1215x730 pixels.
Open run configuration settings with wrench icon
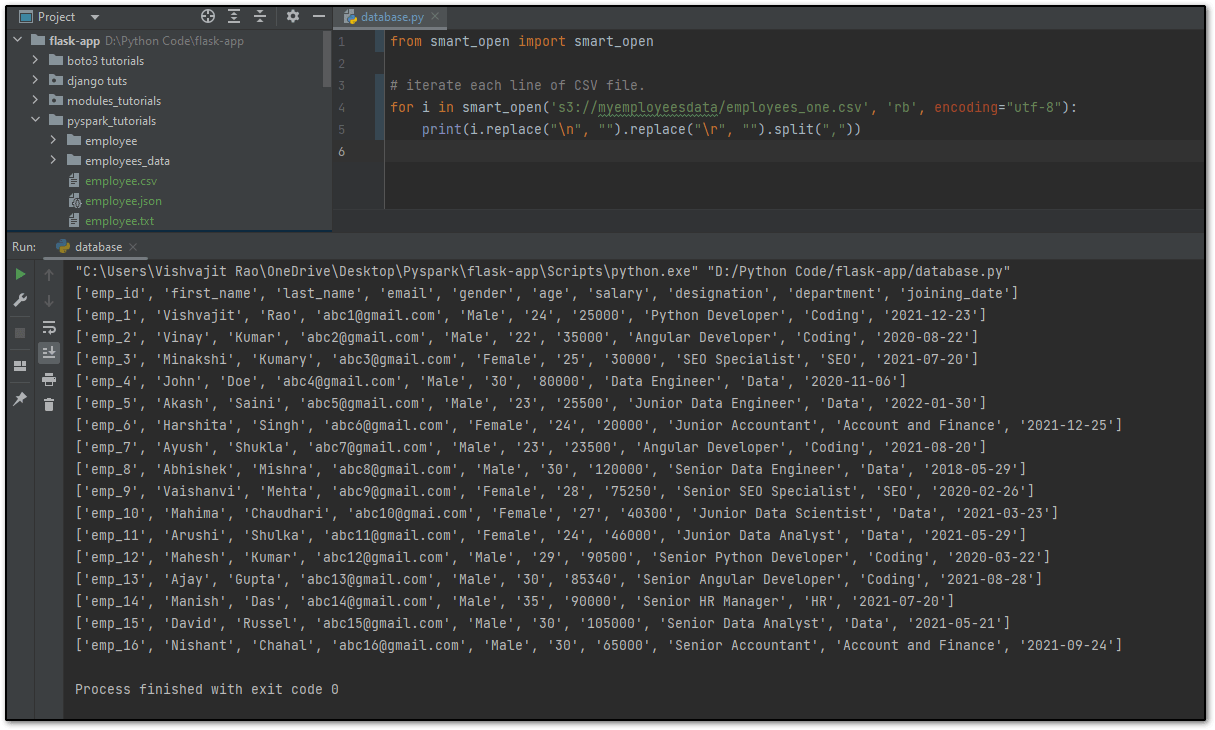click(19, 301)
